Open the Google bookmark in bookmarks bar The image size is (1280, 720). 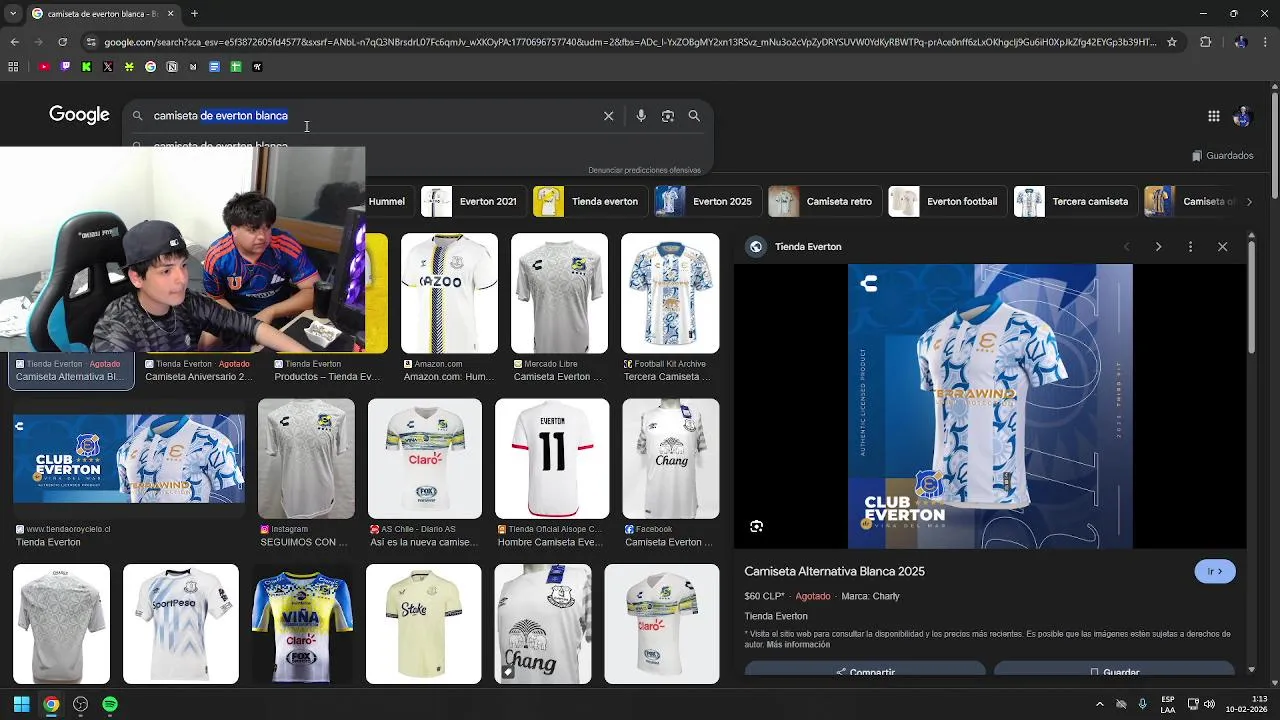coord(150,67)
